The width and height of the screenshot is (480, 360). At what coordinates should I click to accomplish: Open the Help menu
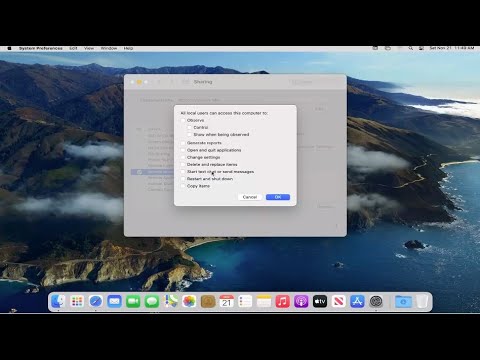click(x=128, y=48)
